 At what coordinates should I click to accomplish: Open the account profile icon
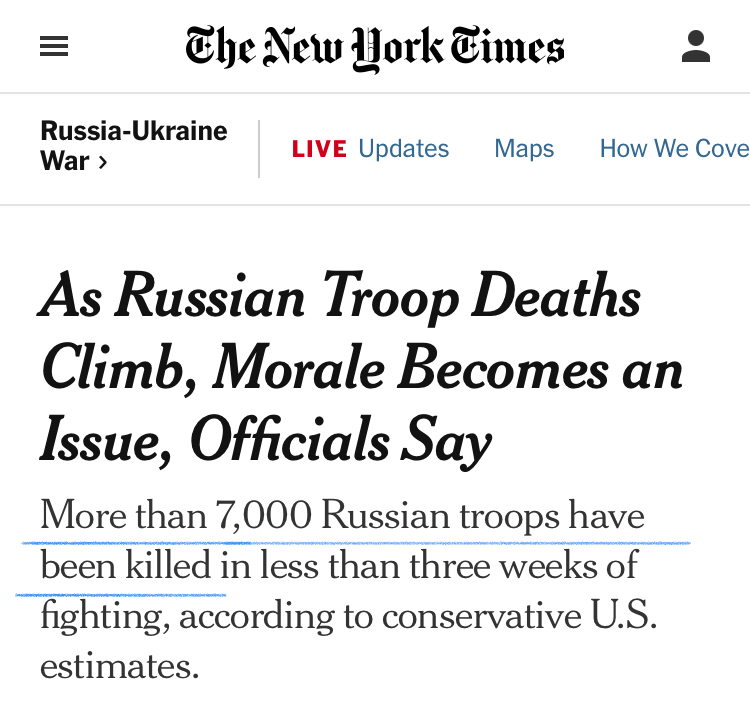[696, 46]
